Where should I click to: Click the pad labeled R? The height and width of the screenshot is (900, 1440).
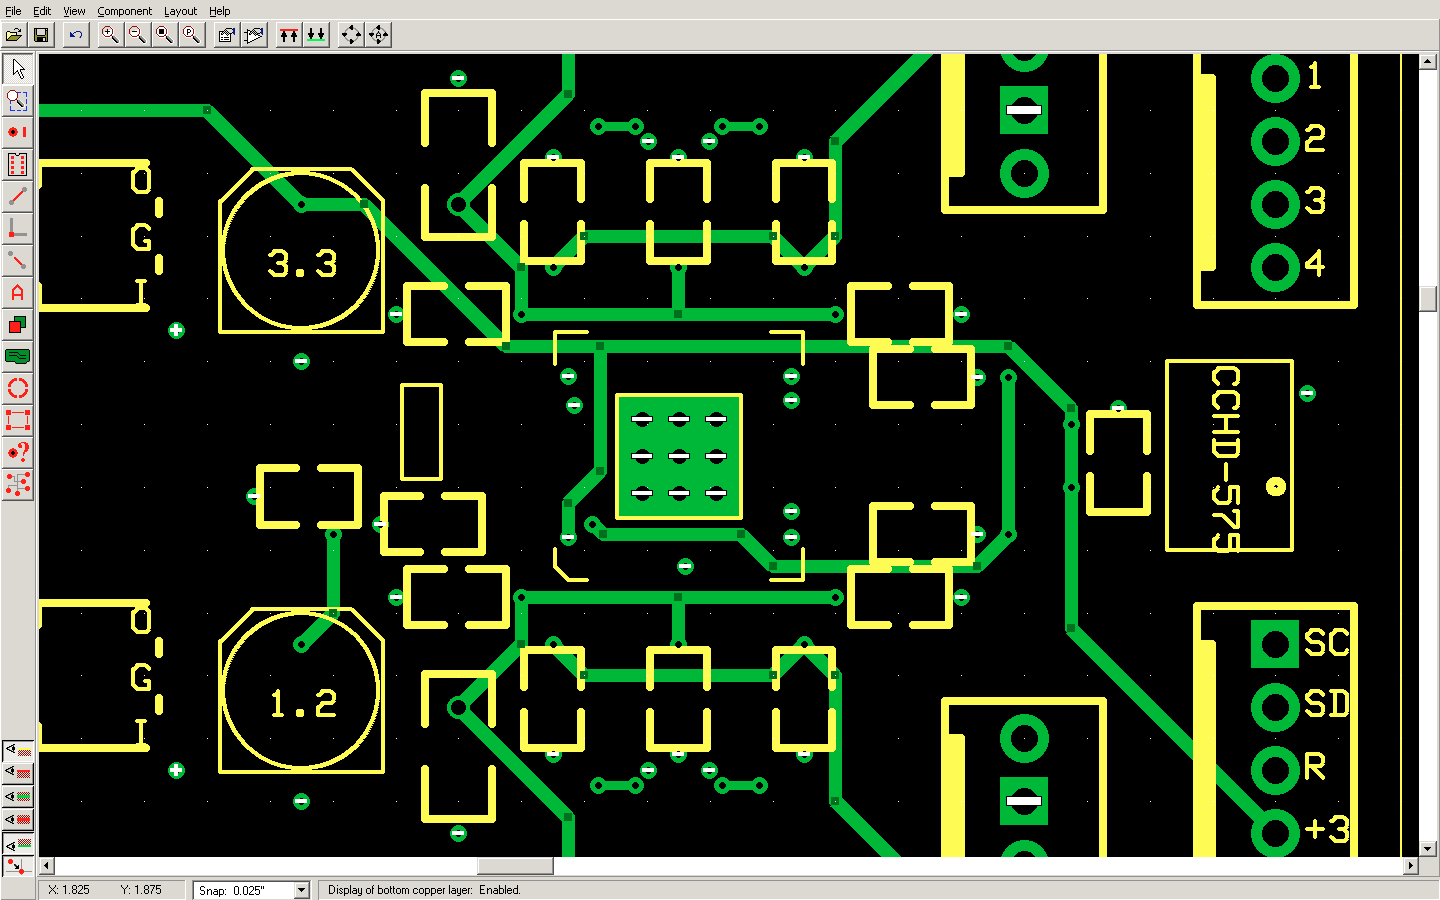[1275, 770]
